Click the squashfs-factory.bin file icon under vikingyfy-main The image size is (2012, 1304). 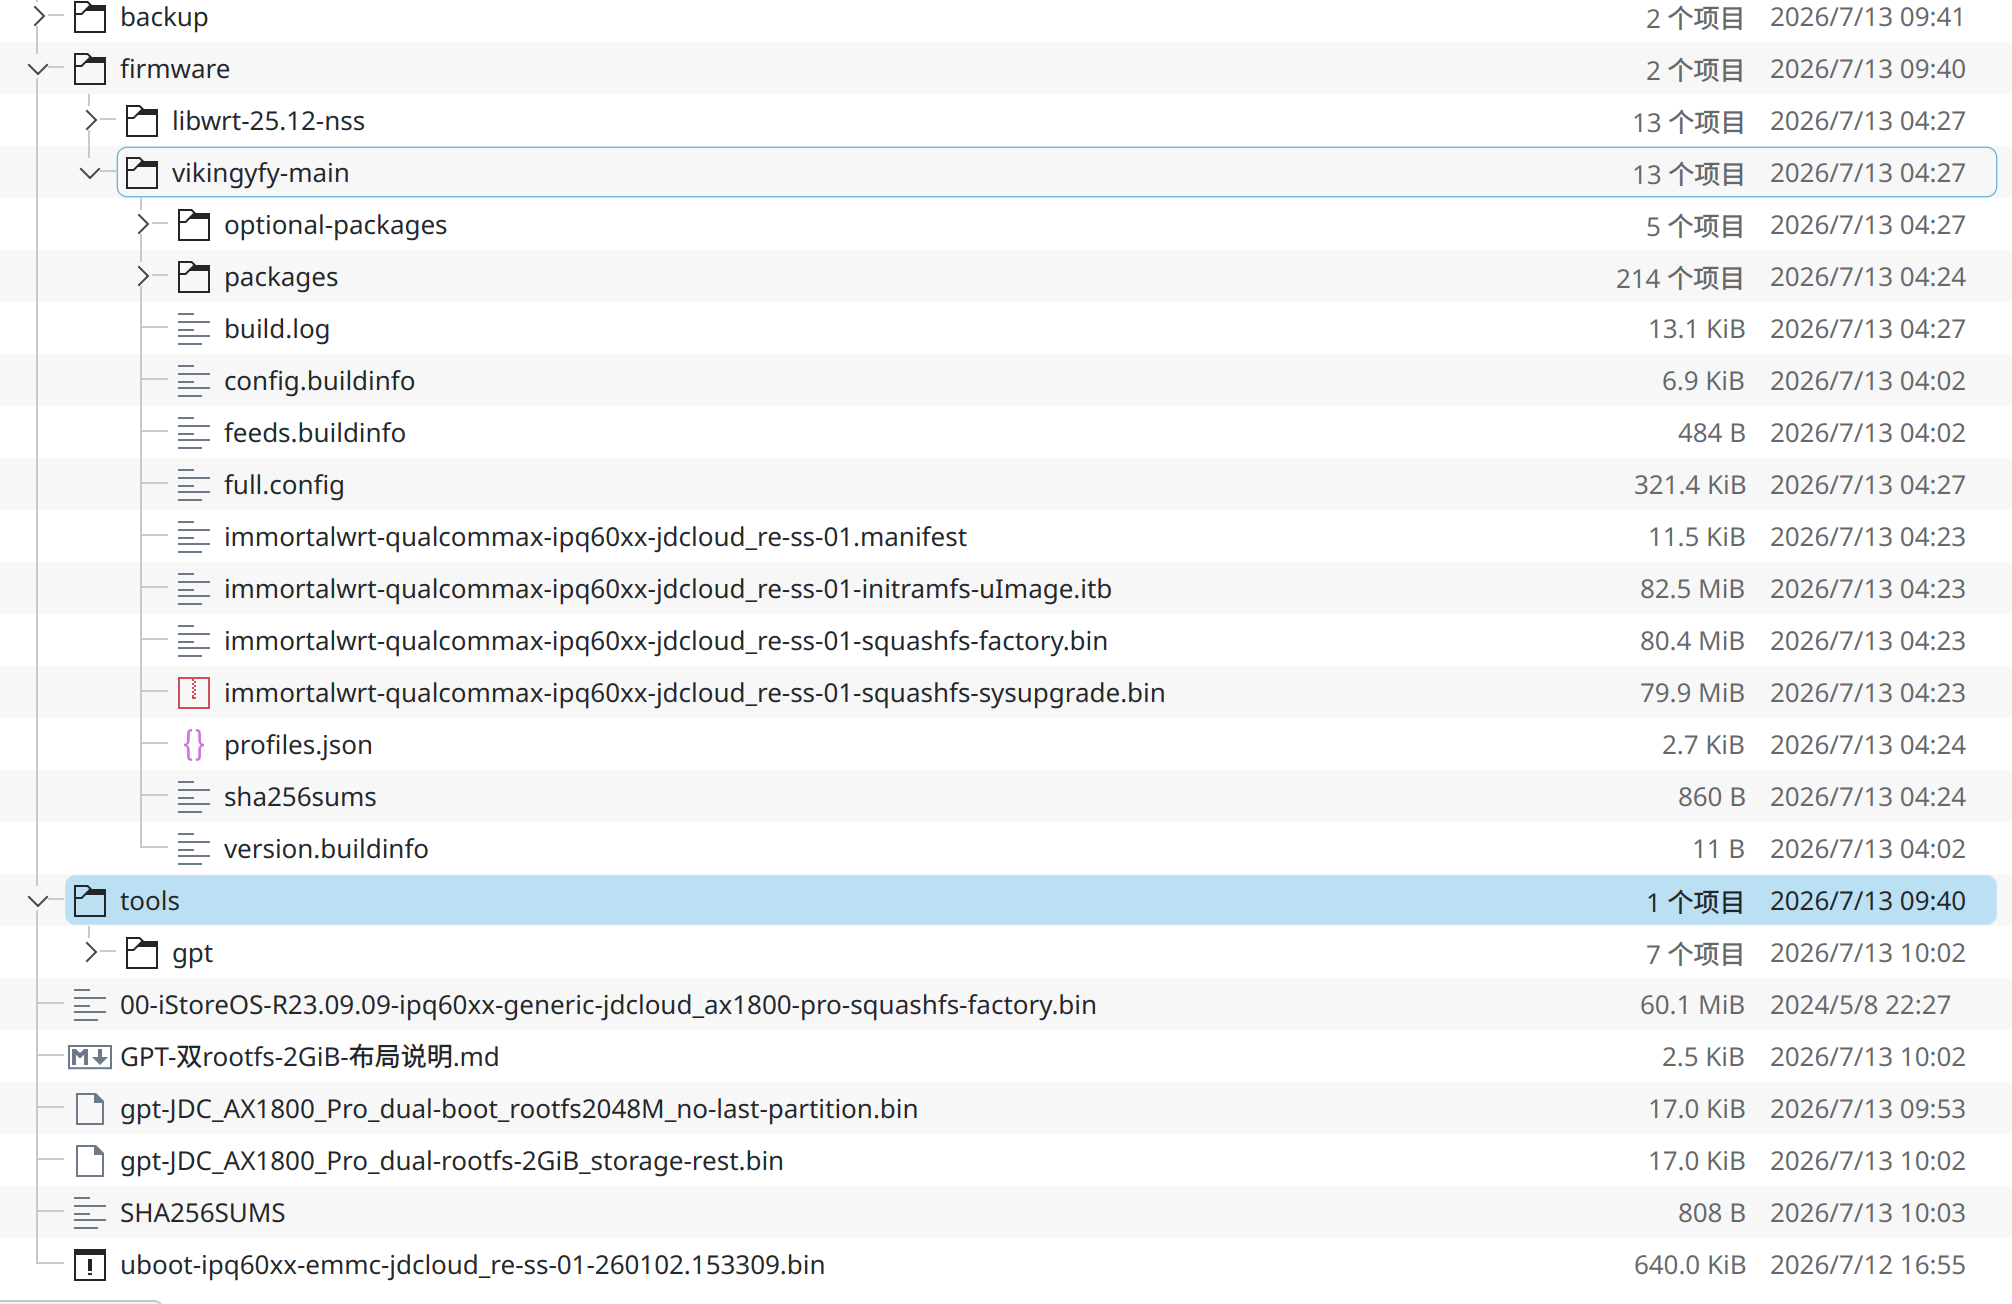[x=194, y=641]
